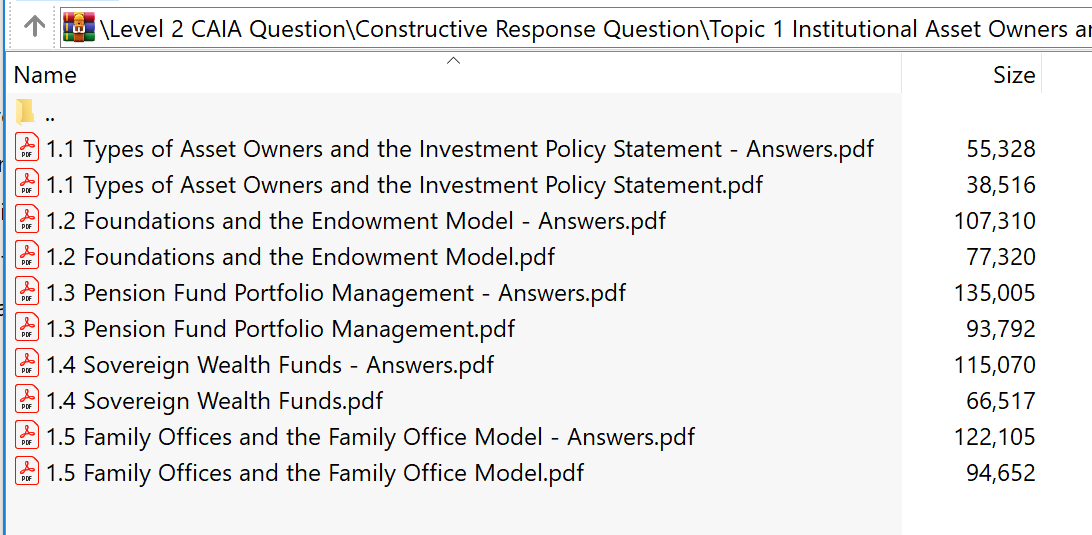Image resolution: width=1092 pixels, height=535 pixels.
Task: Click the up one level arrow
Action: (x=34, y=26)
